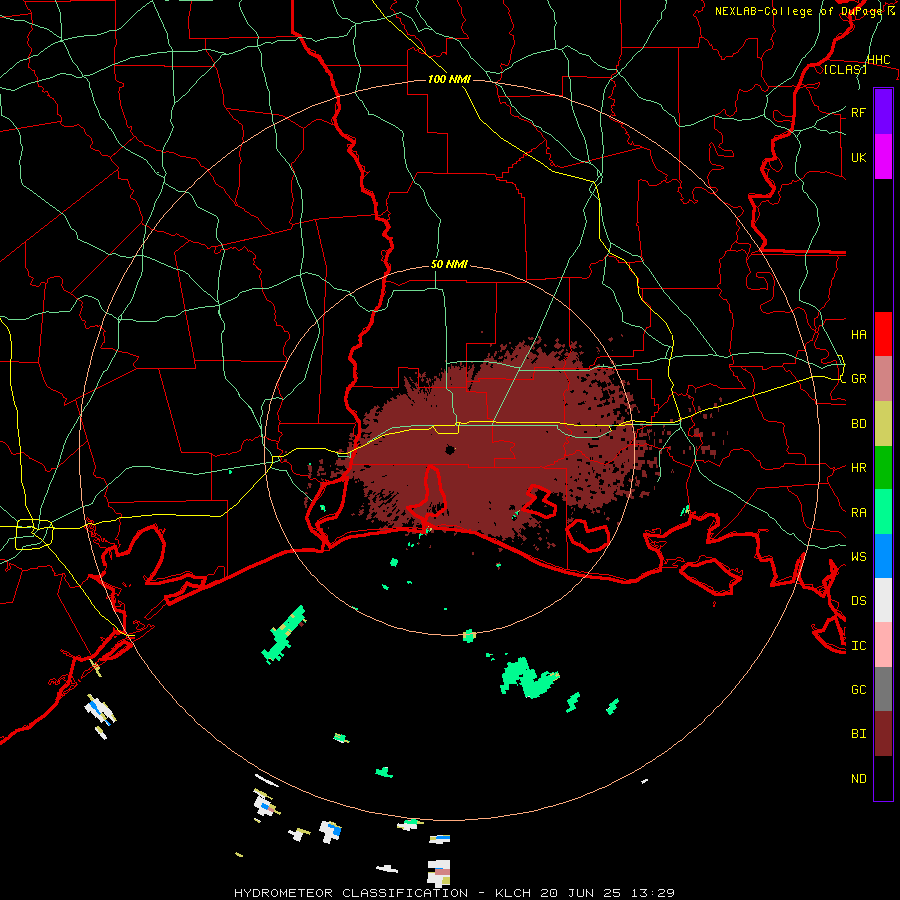Click the mint green RA legend swatch
Image resolution: width=900 pixels, height=900 pixels.
[x=883, y=512]
